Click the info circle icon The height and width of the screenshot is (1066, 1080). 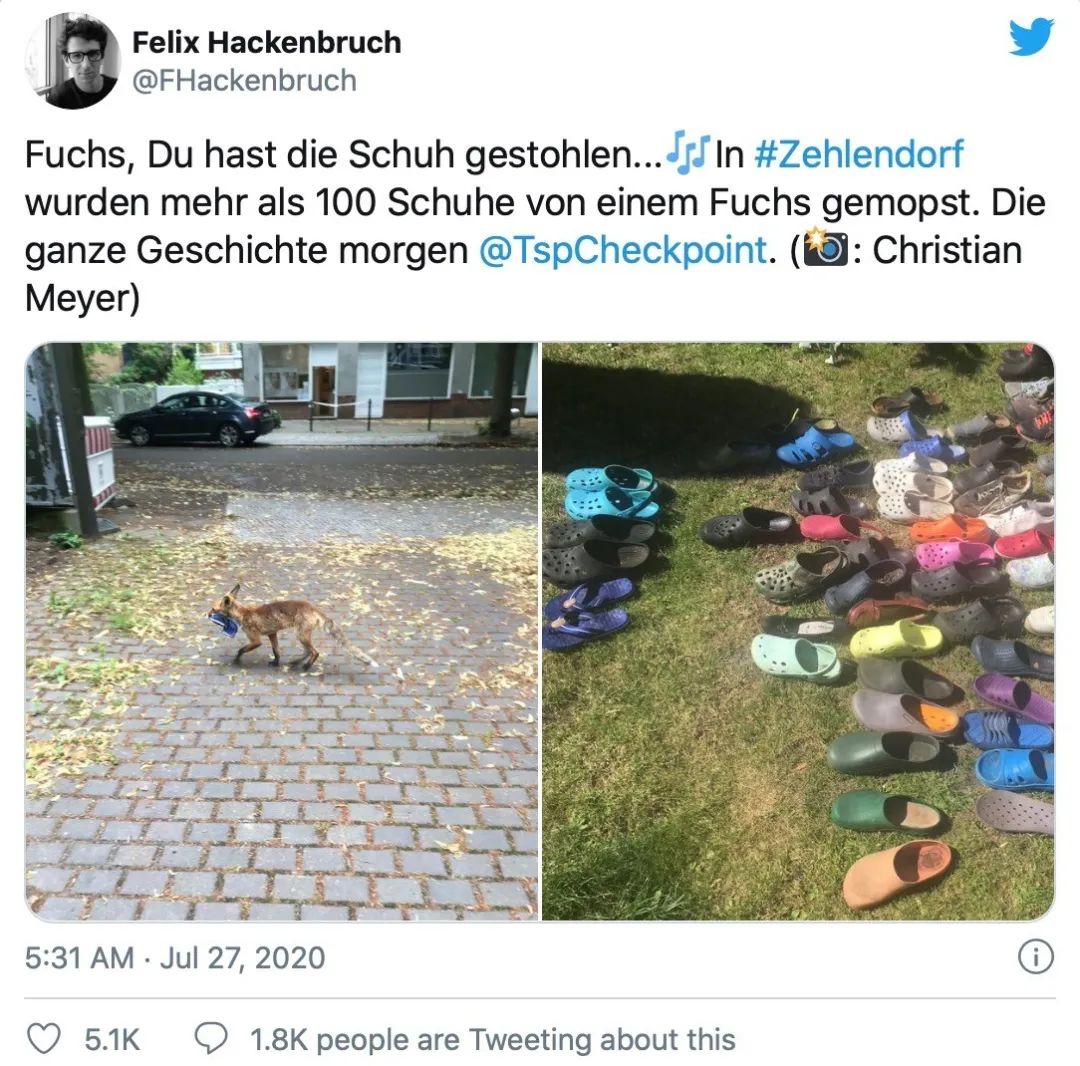pos(1035,957)
